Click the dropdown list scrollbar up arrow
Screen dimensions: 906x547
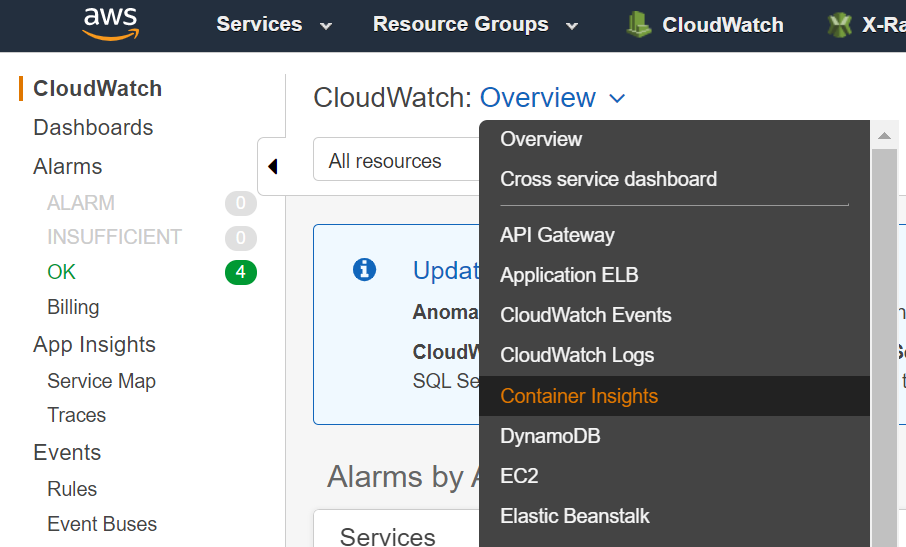click(x=884, y=136)
